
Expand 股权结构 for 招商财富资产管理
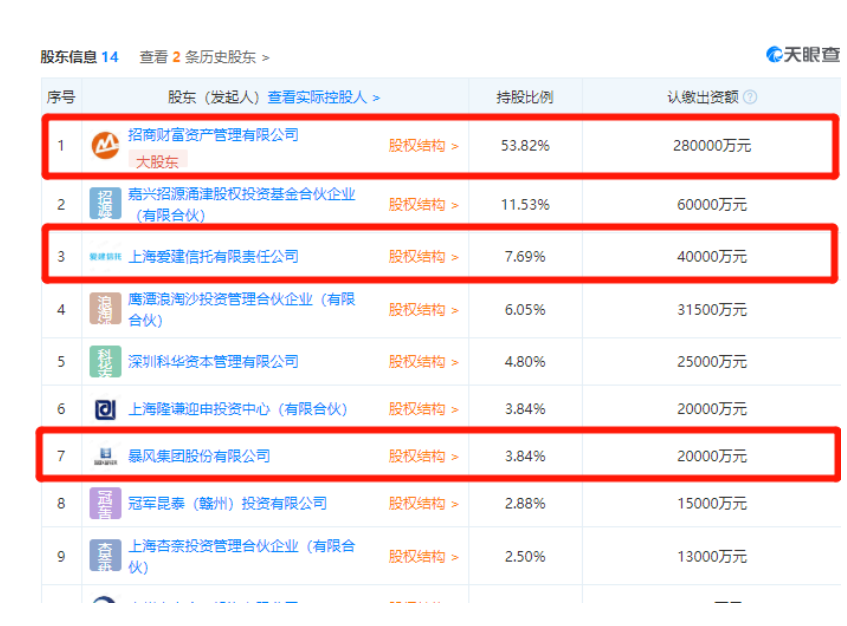coord(424,146)
